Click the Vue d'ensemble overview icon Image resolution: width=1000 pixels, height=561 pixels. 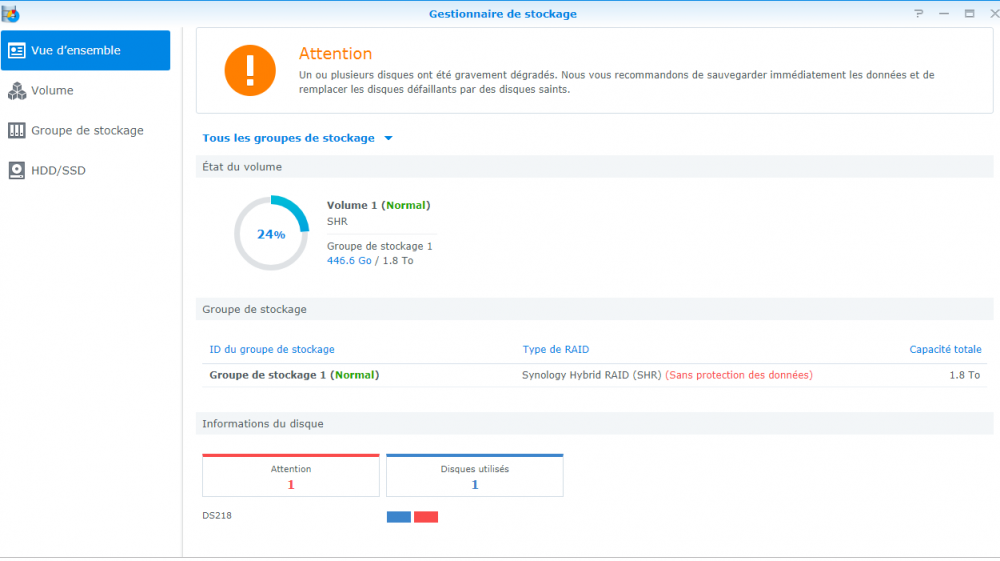[17, 50]
